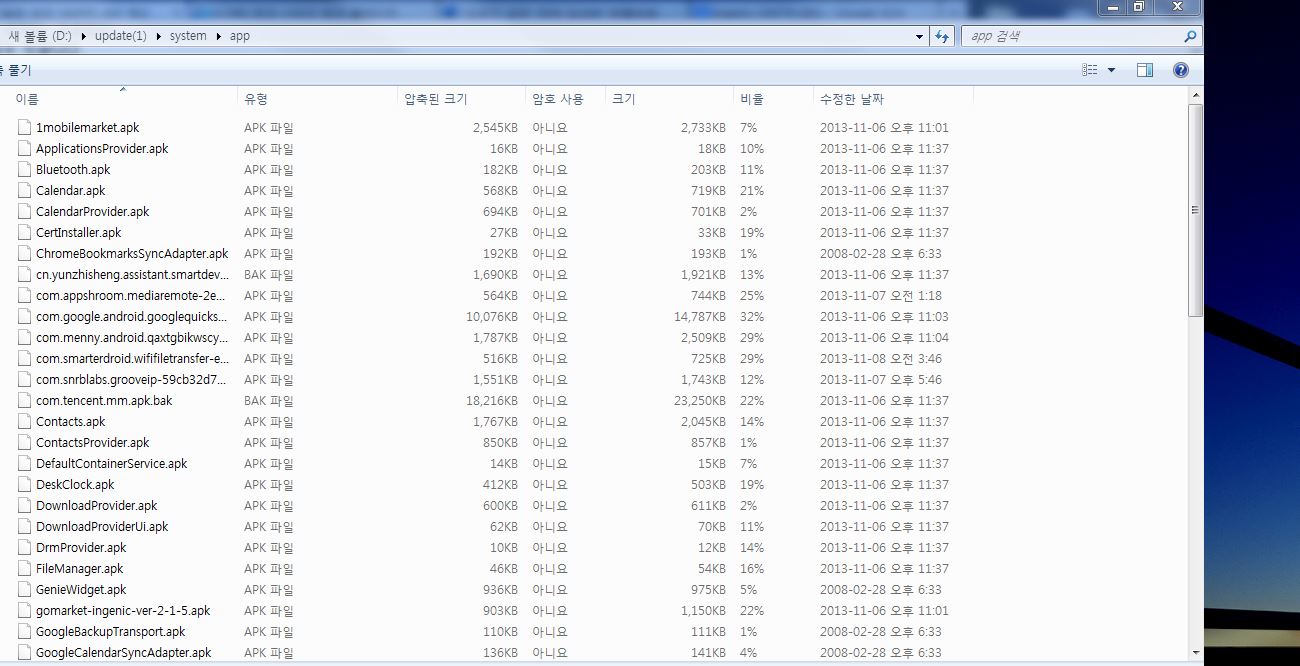The height and width of the screenshot is (666, 1300).
Task: Select ChromeBookmarksSyncAdapter.apk
Action: pos(132,254)
